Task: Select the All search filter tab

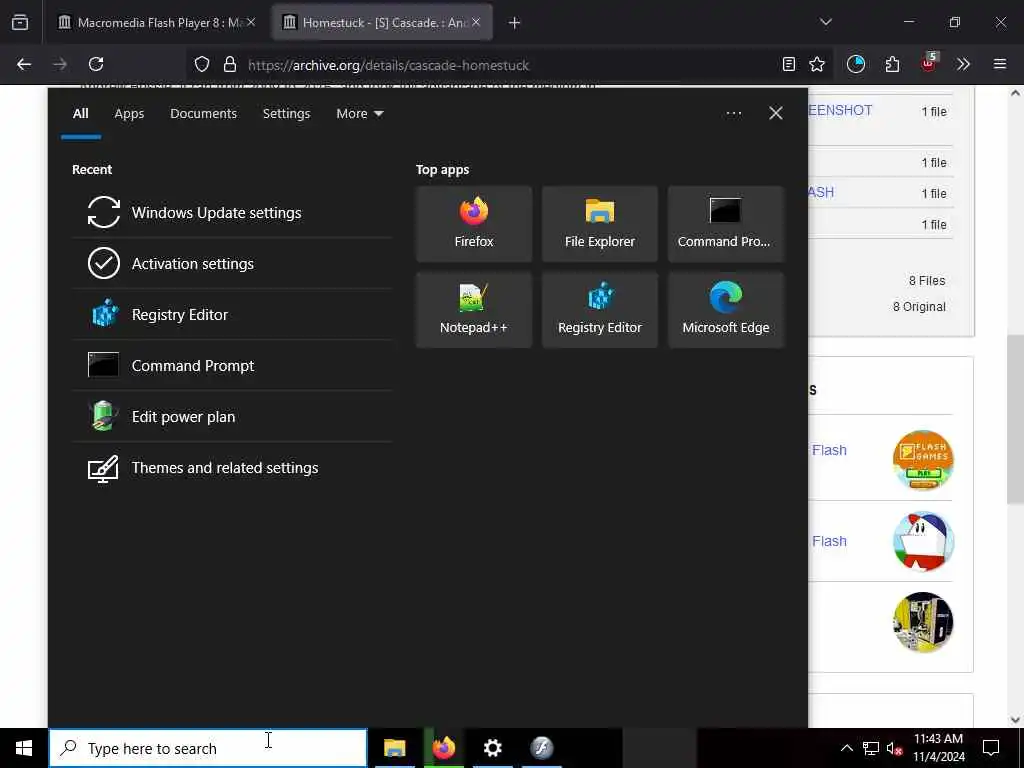Action: 80,114
